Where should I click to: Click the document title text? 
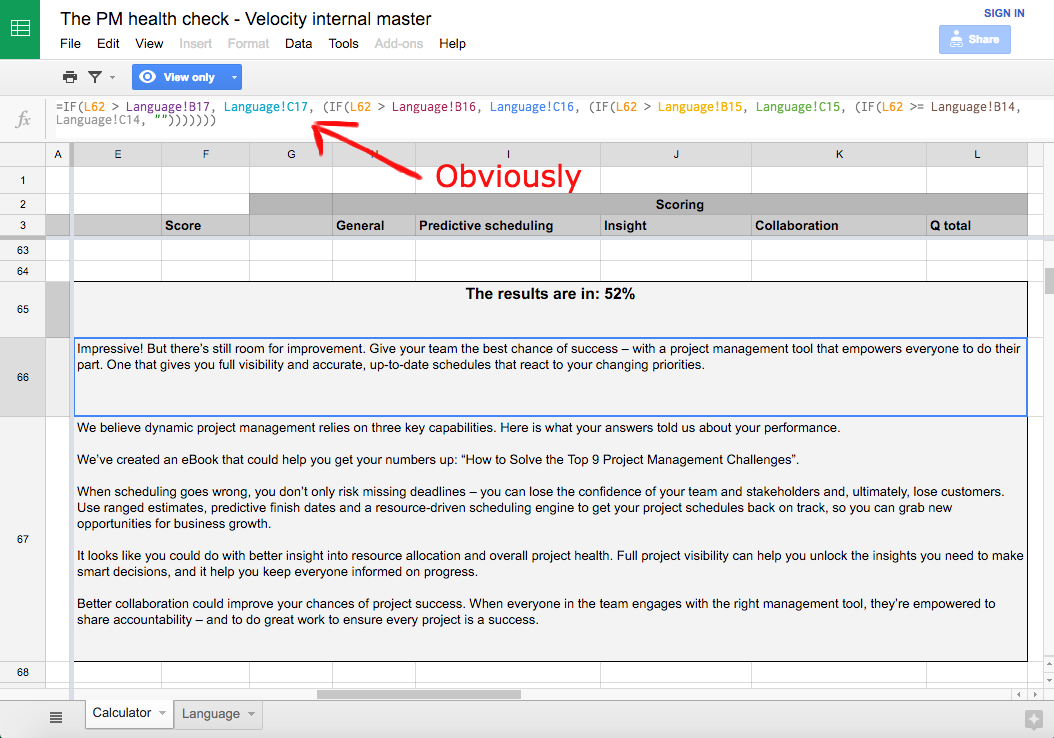pos(245,19)
